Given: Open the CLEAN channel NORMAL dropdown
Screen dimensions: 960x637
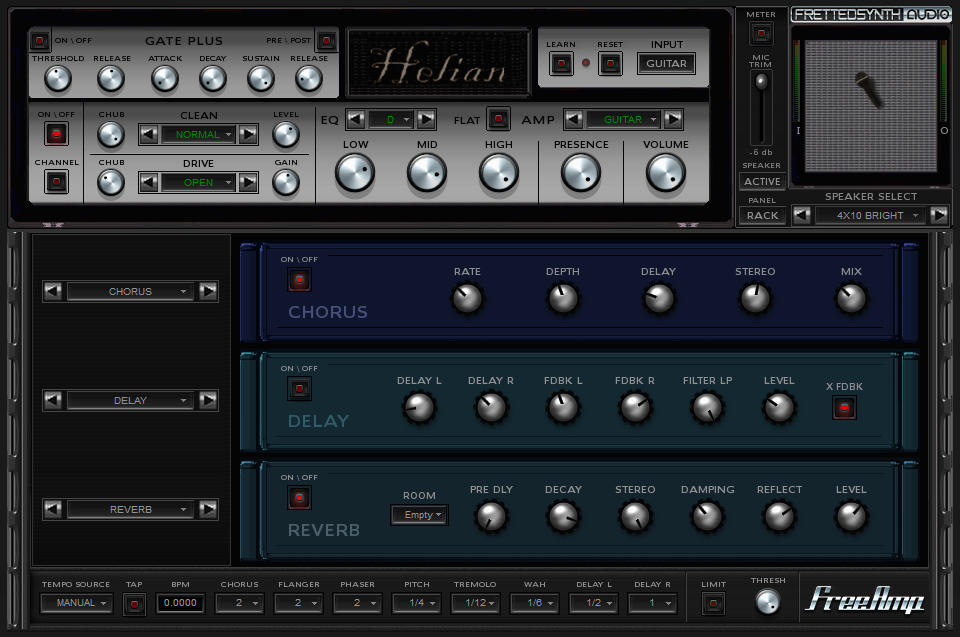Looking at the screenshot, I should tap(198, 134).
